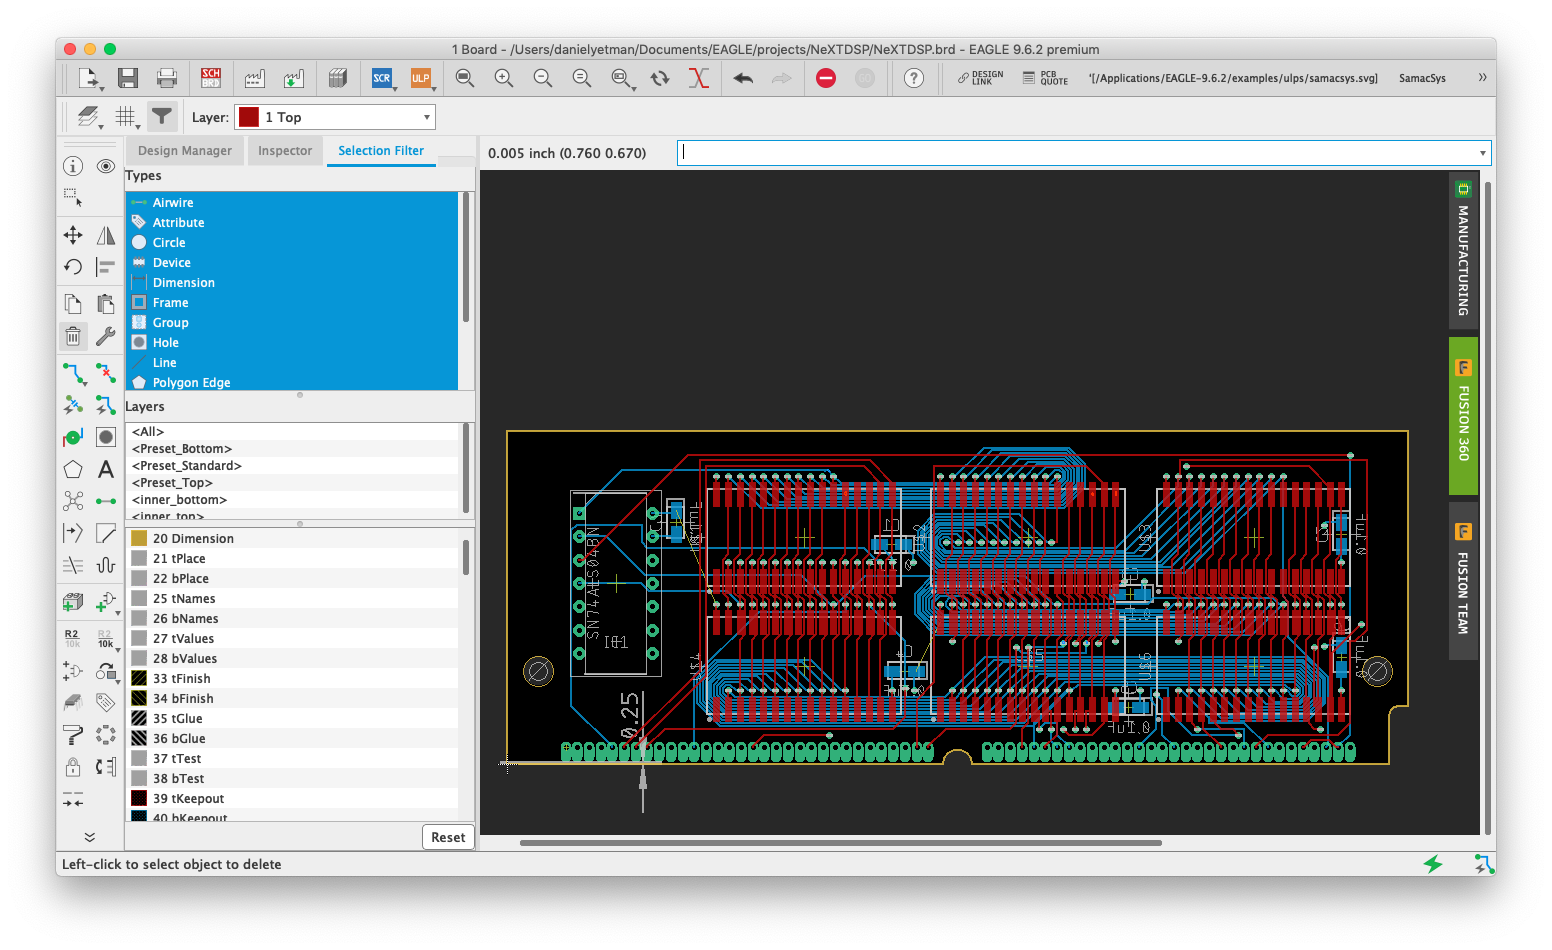Open the Inspector tab

tap(285, 151)
